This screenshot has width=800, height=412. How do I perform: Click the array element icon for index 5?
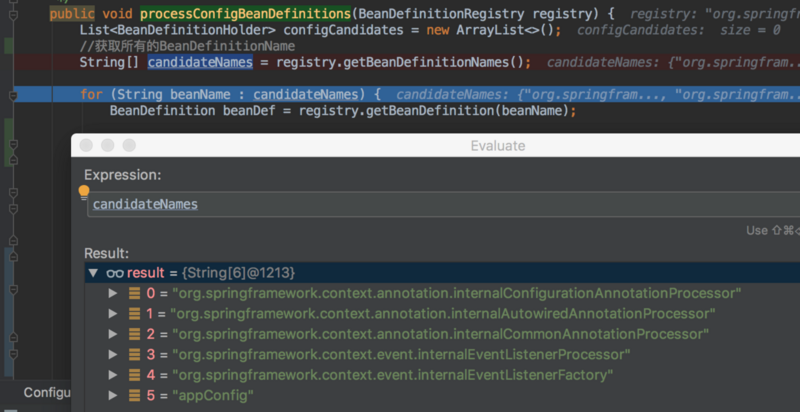(134, 395)
